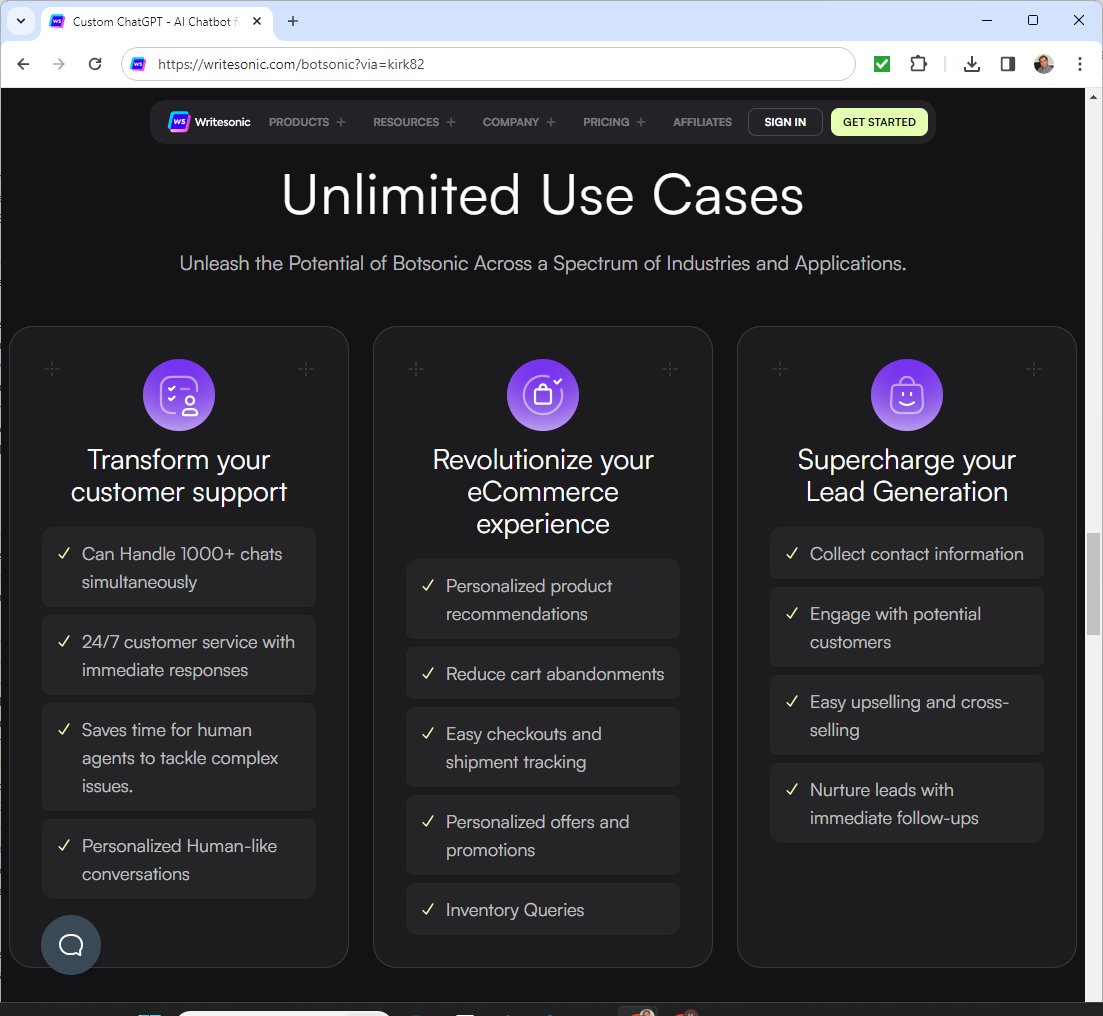This screenshot has width=1103, height=1016.
Task: Open the tab search dropdown arrow
Action: [21, 21]
